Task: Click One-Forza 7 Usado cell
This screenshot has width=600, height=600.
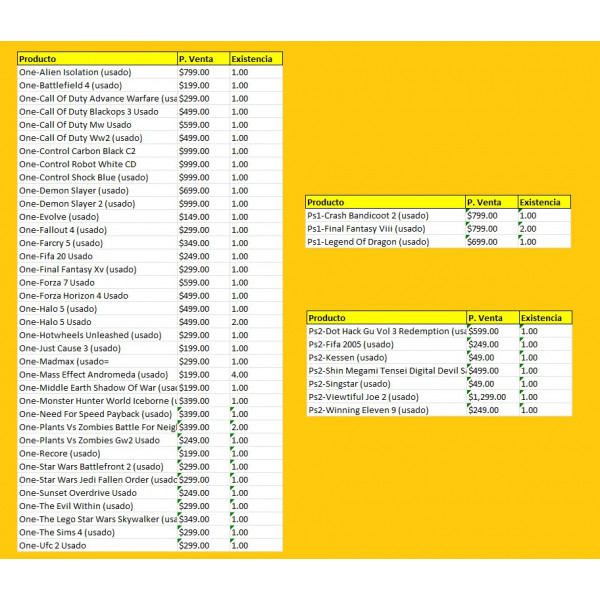Action: (97, 283)
